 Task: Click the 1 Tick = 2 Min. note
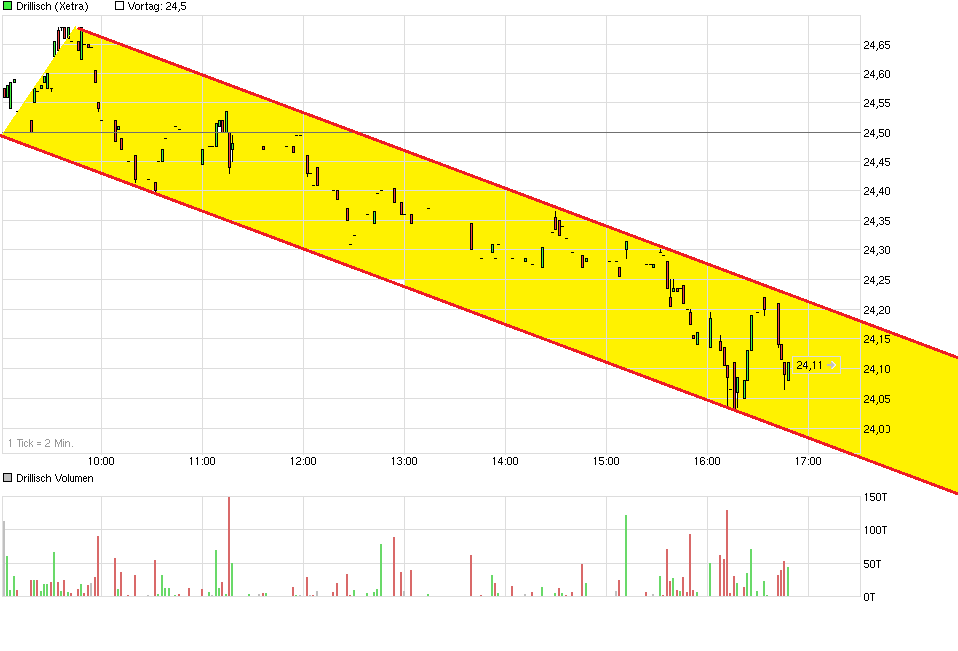click(40, 443)
